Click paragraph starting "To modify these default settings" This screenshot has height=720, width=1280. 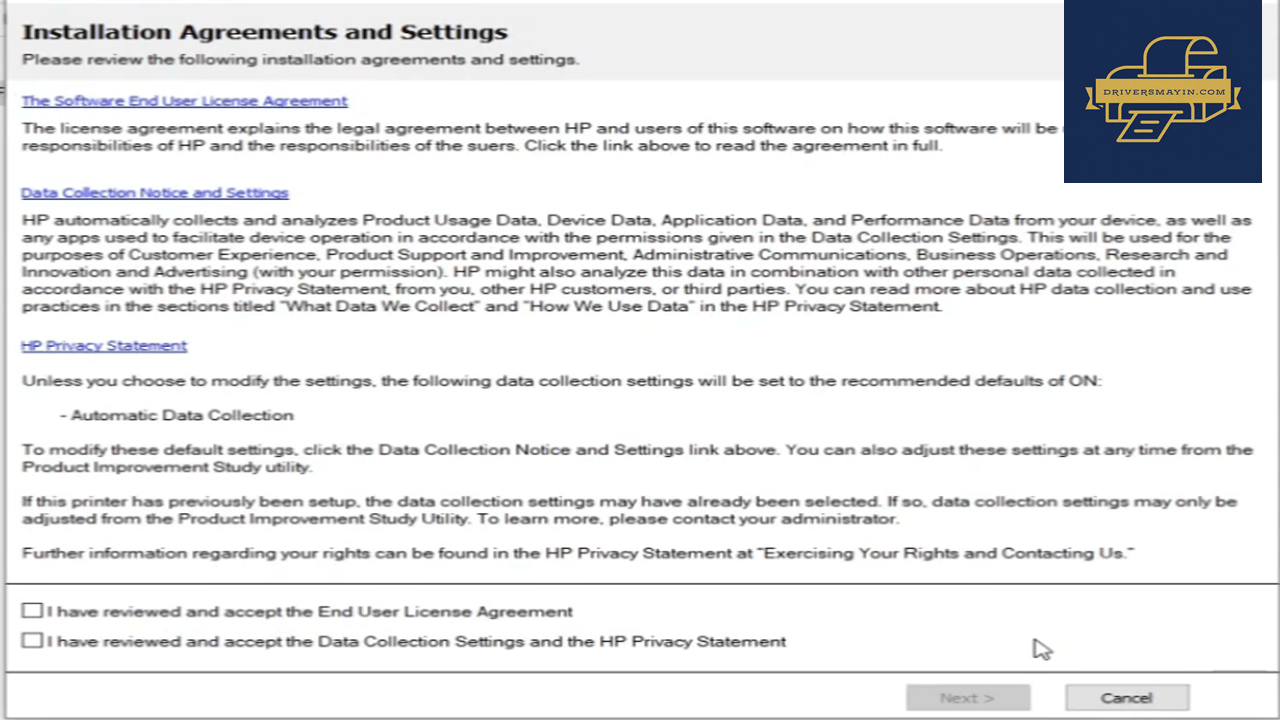(x=637, y=459)
